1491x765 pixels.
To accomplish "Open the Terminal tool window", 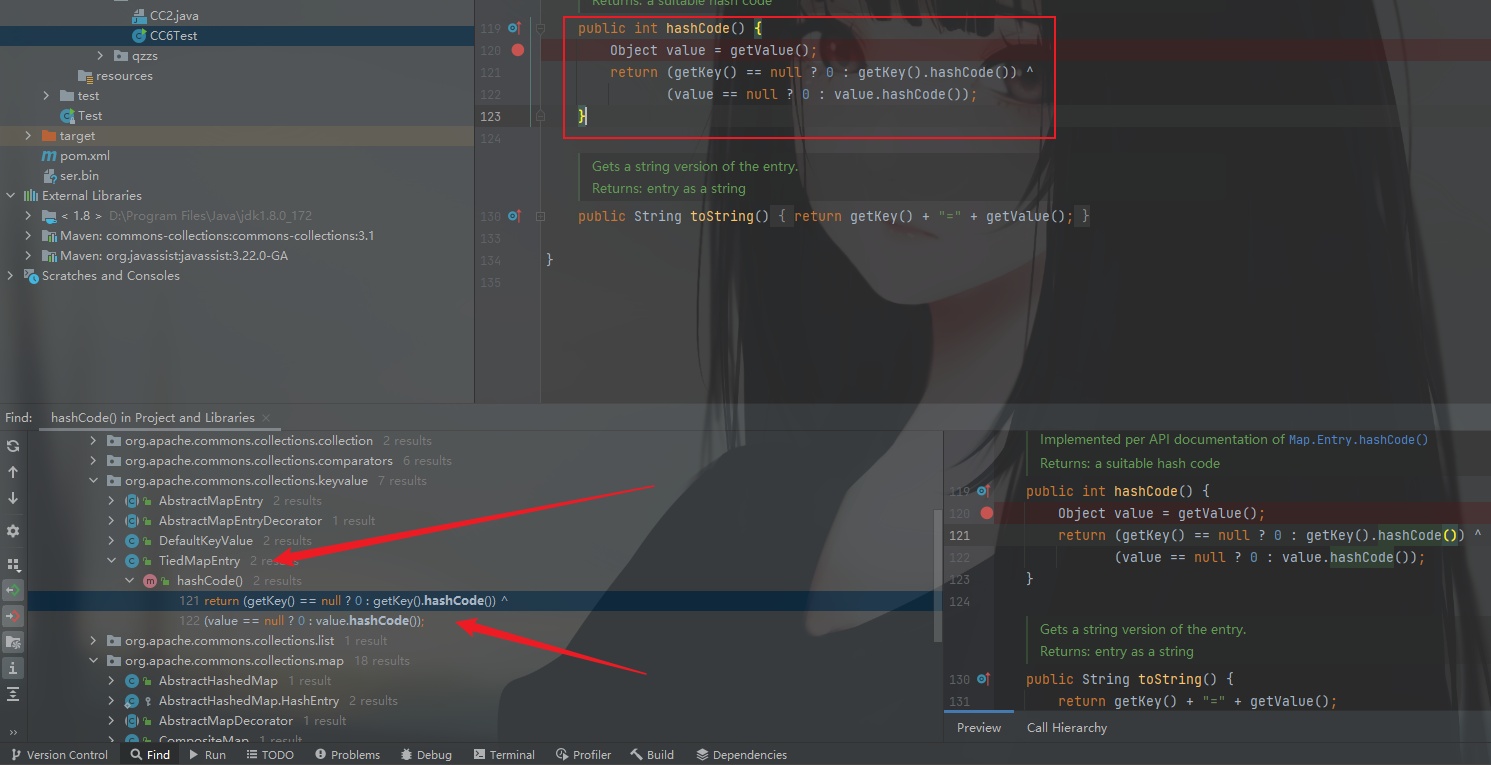I will 504,755.
